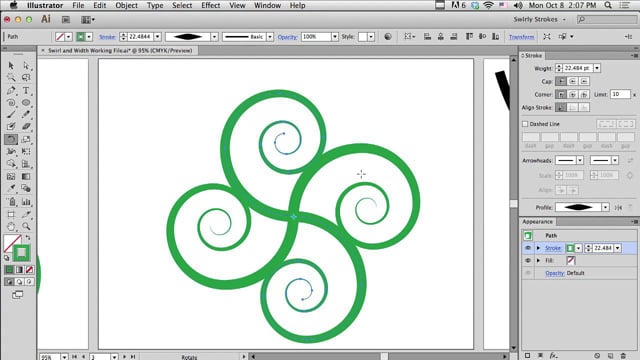This screenshot has height=360, width=640.
Task: Select the Hand tool
Action: [x=11, y=226]
